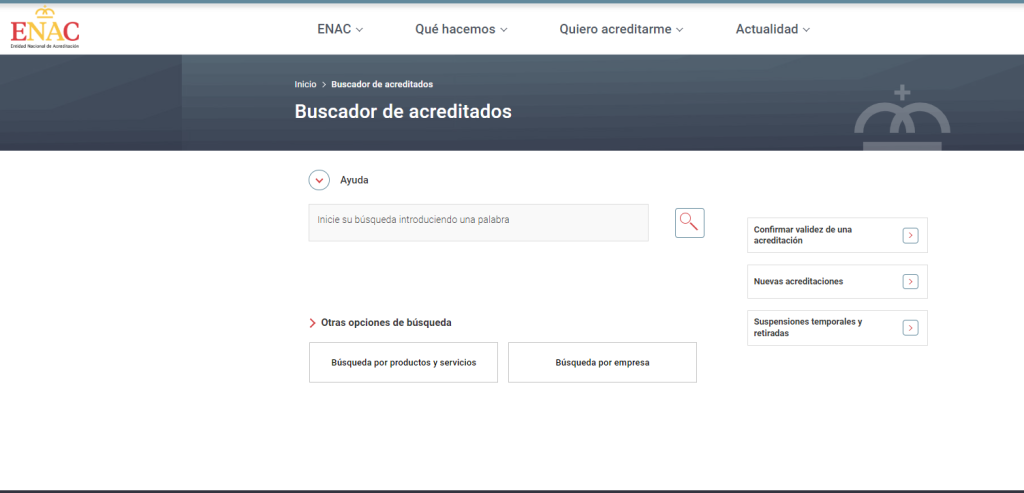Expand the Ayuda chevron circle
The width and height of the screenshot is (1024, 493).
click(x=319, y=180)
